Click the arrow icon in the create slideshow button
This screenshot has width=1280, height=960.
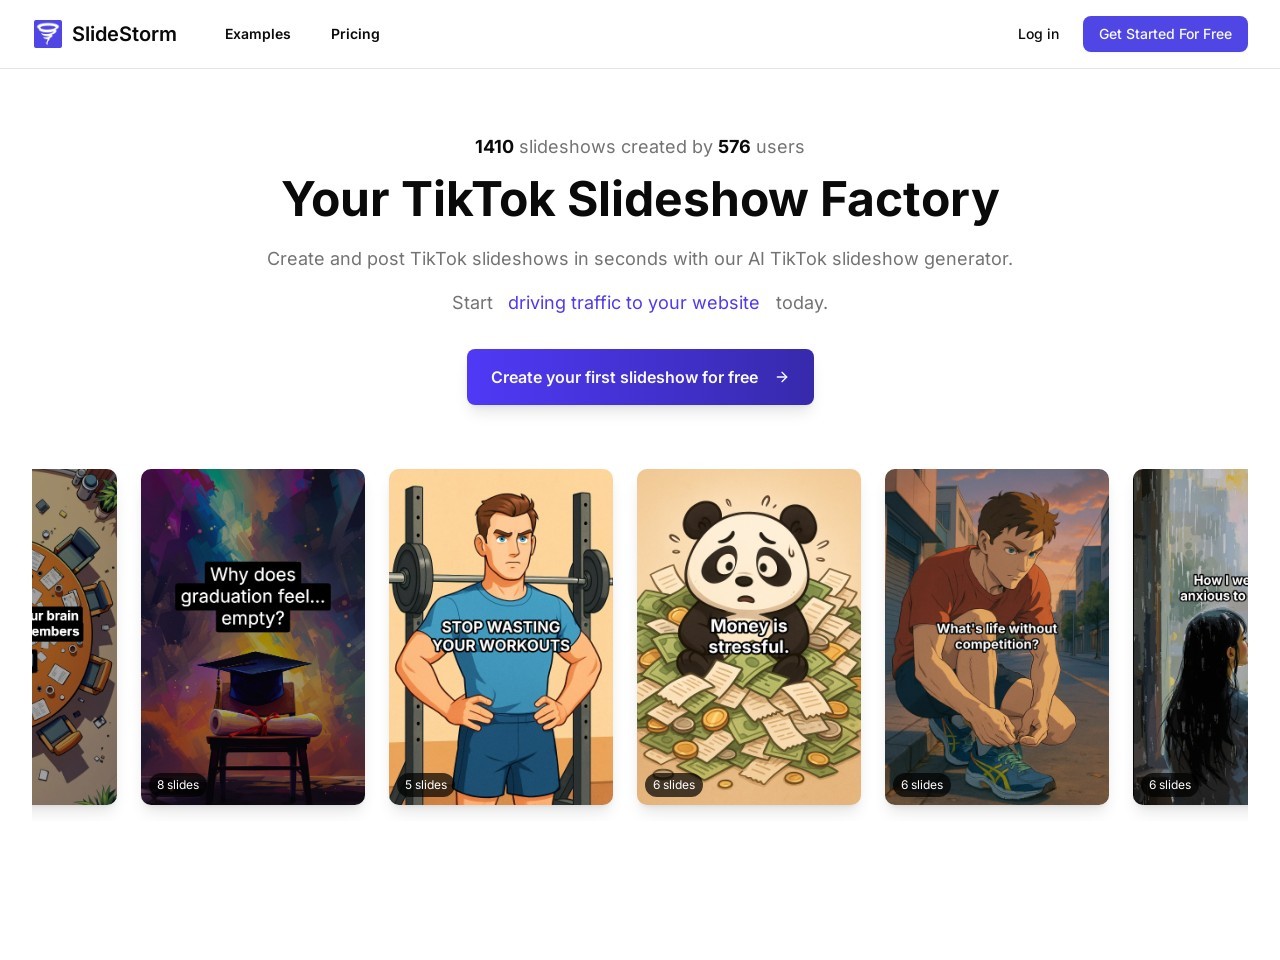(782, 377)
